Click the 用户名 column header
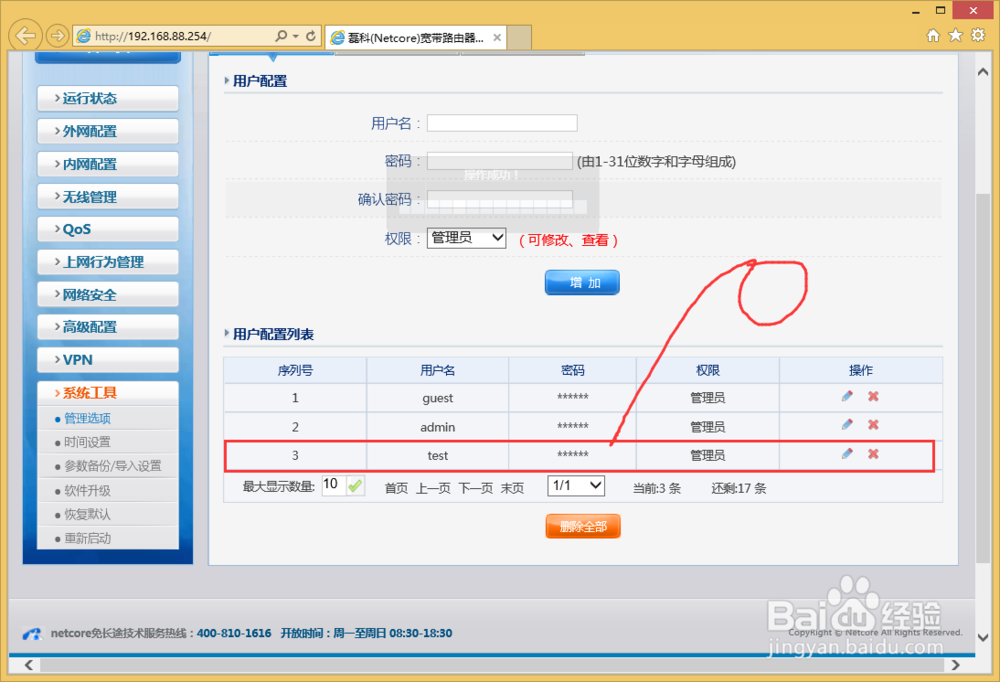Image resolution: width=1000 pixels, height=682 pixels. (x=438, y=370)
